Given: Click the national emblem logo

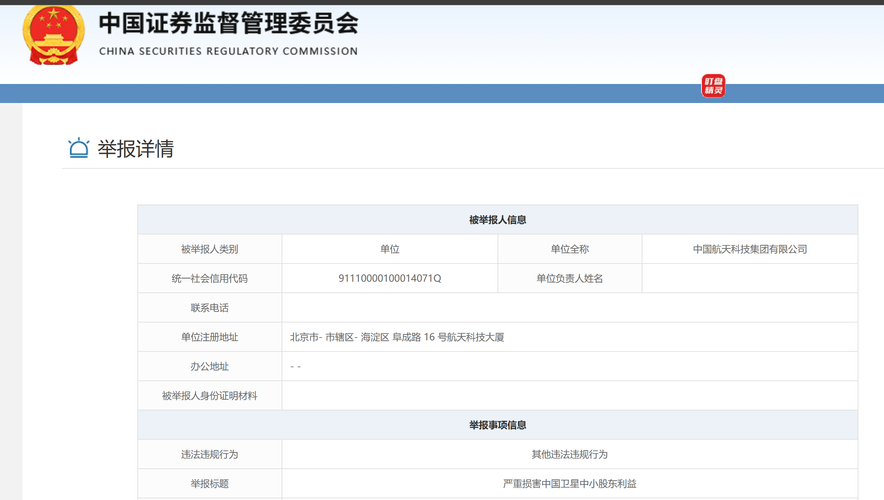Looking at the screenshot, I should coord(54,35).
